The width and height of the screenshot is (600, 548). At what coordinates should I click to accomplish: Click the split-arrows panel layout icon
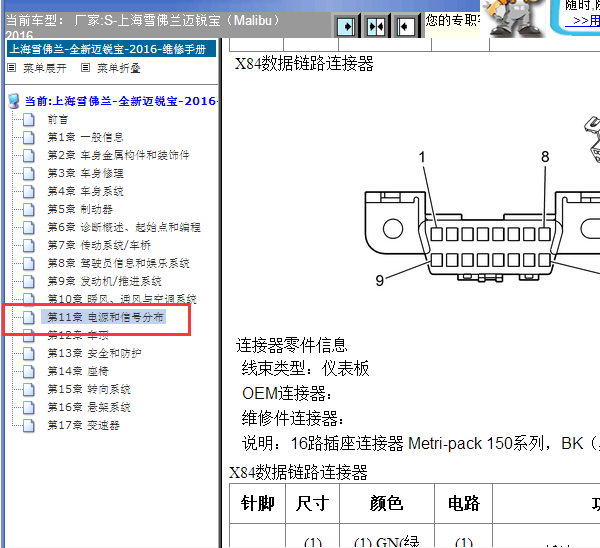pyautogui.click(x=376, y=26)
